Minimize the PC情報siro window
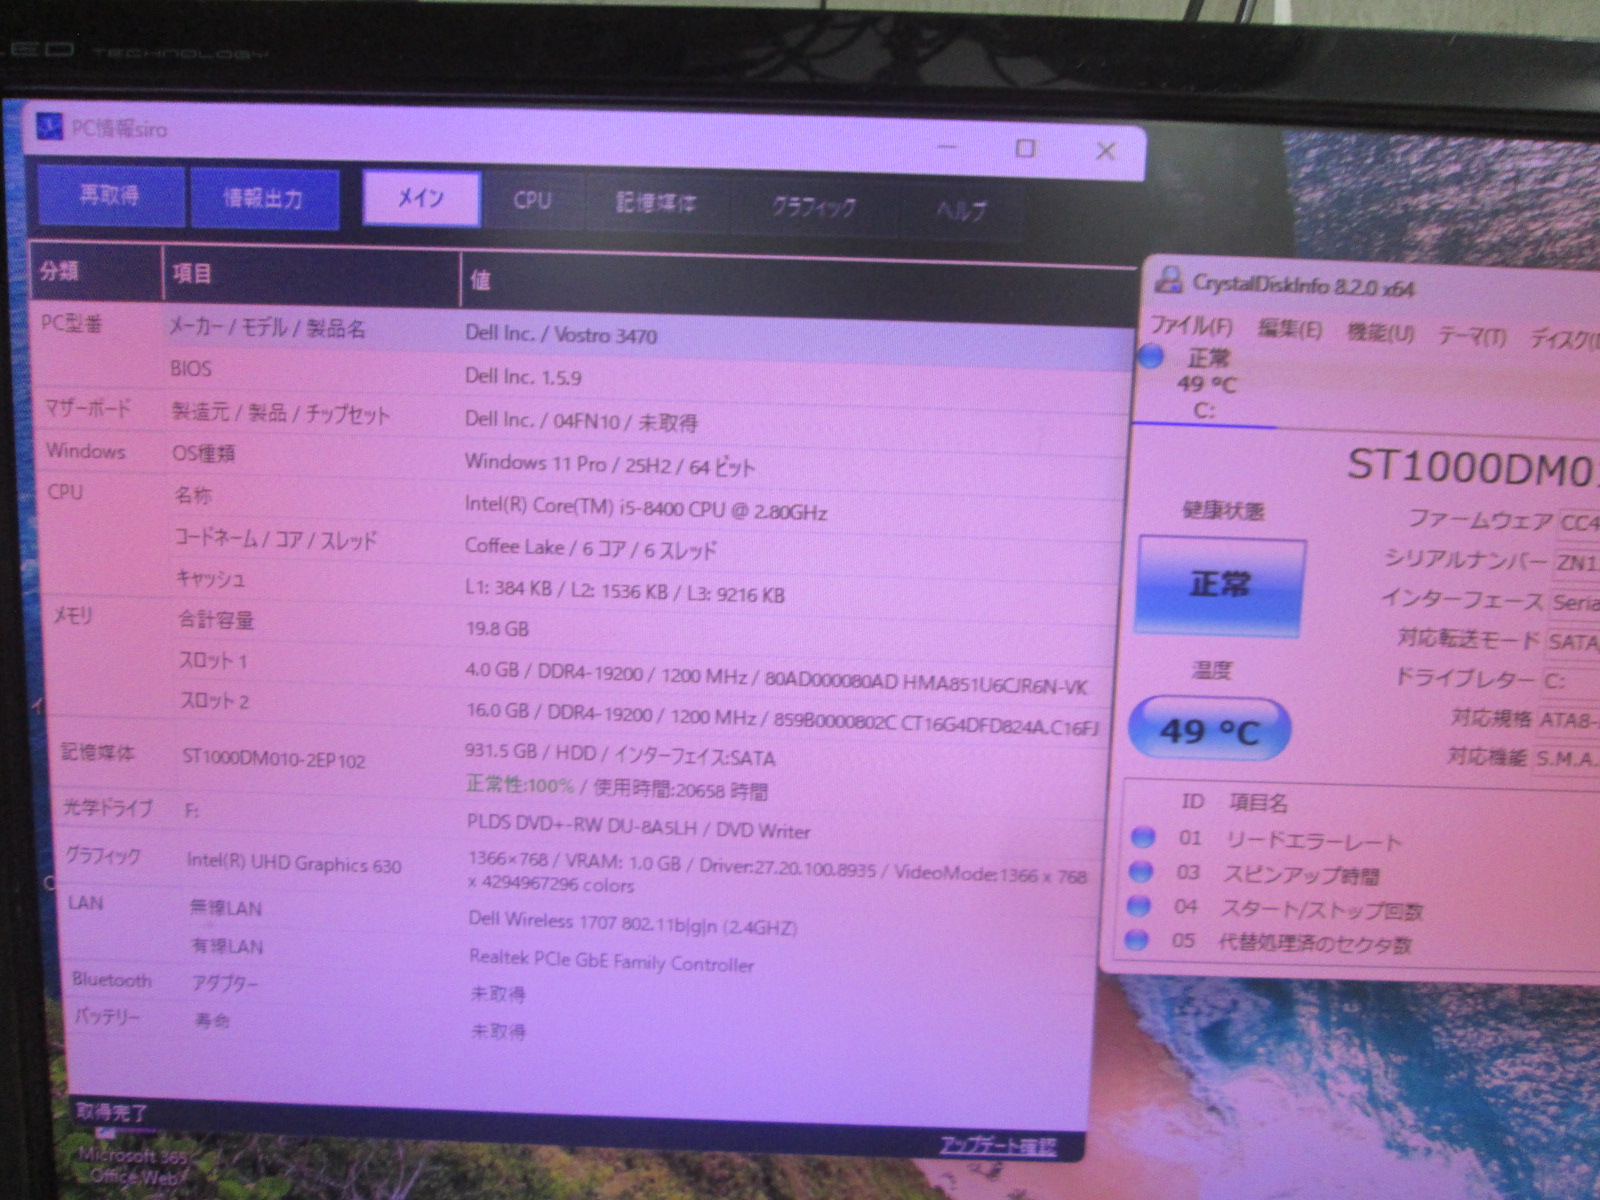Screen dimensions: 1600x1200 pos(947,147)
